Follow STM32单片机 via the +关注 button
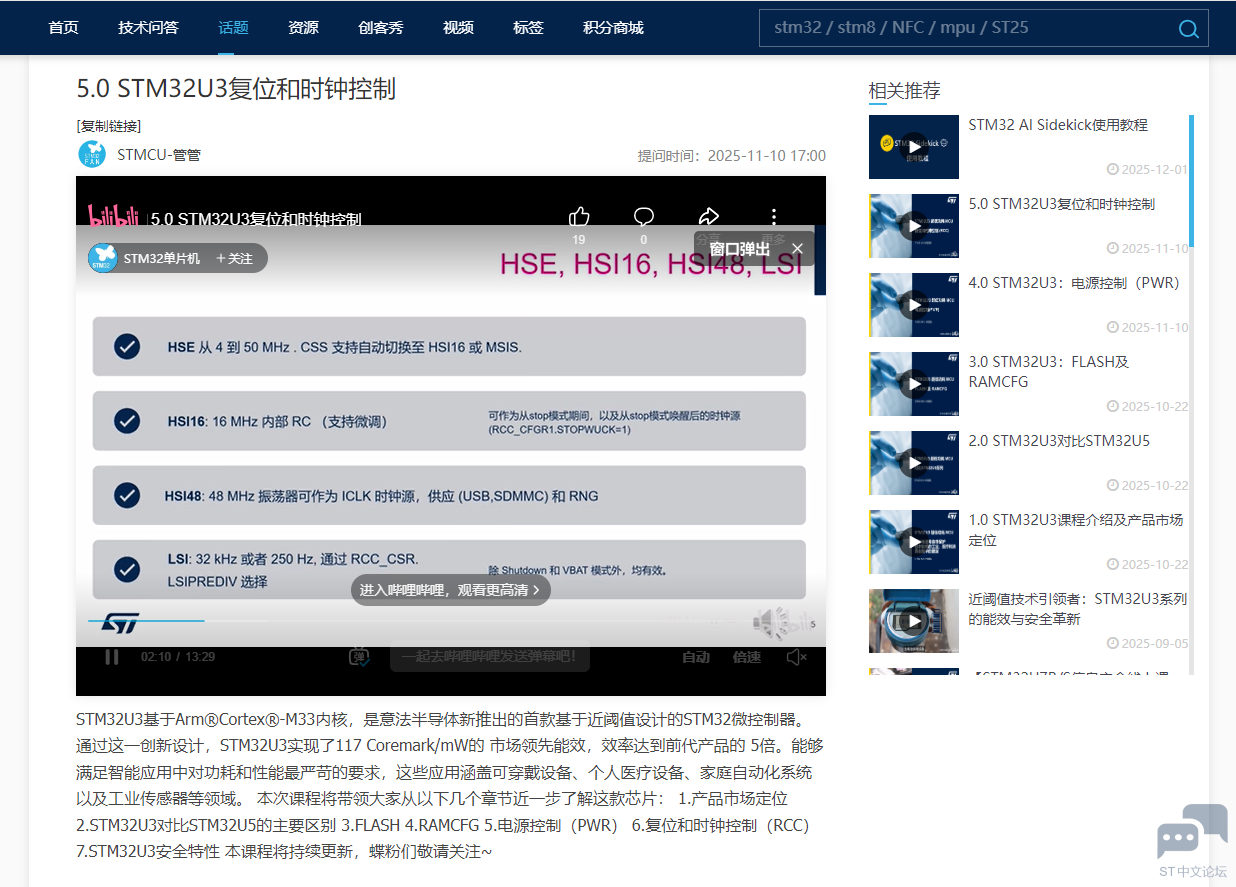1236x887 pixels. pos(238,257)
